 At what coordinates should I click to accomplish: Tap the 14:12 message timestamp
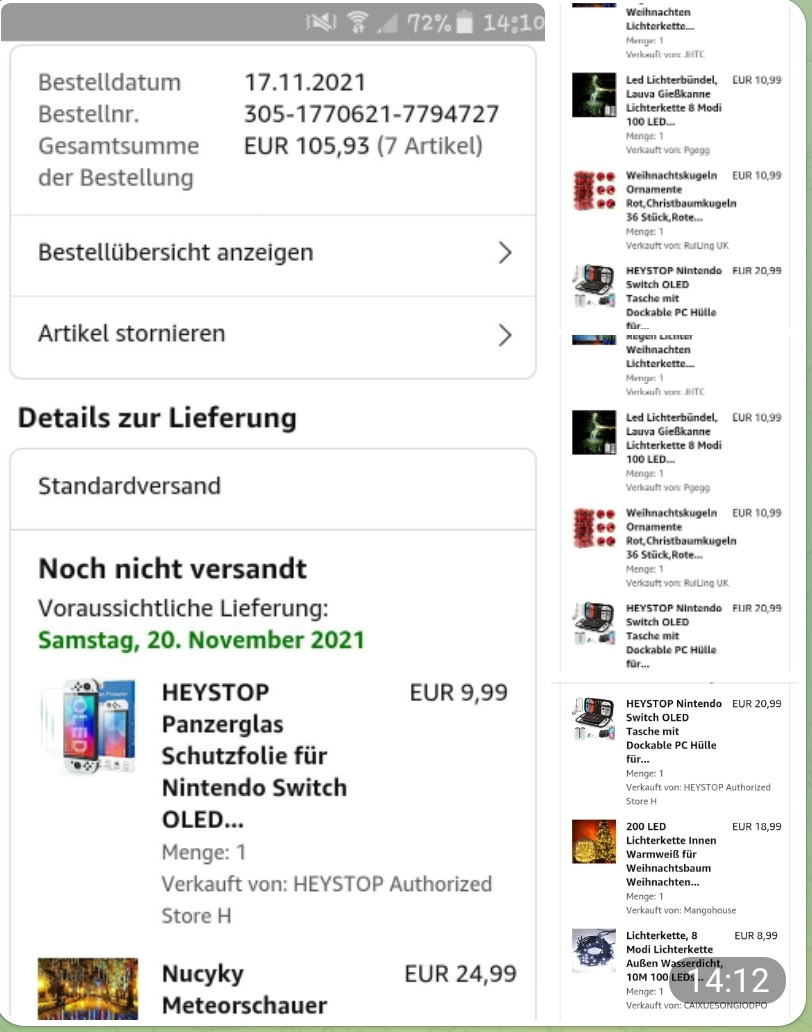click(731, 980)
